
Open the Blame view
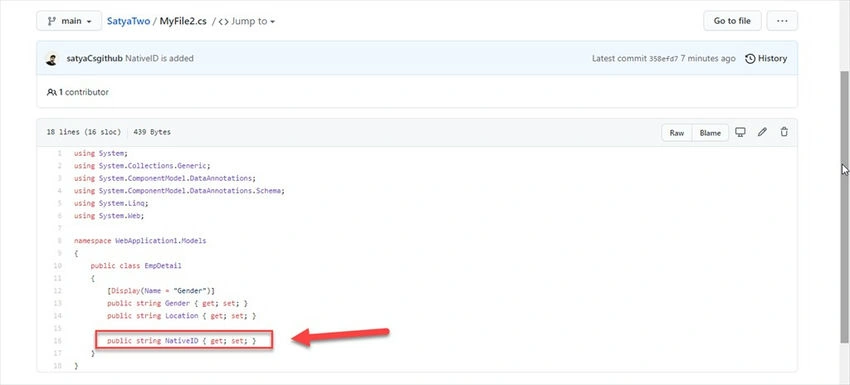coord(710,132)
